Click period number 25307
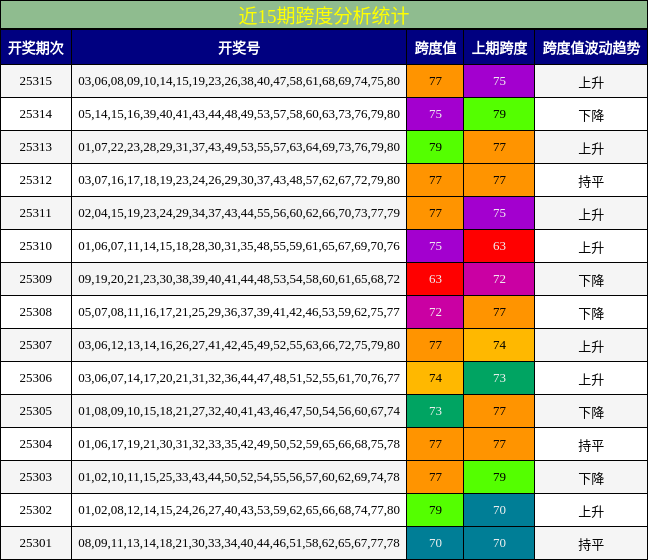Screen dimensions: 648x560 coord(36,345)
